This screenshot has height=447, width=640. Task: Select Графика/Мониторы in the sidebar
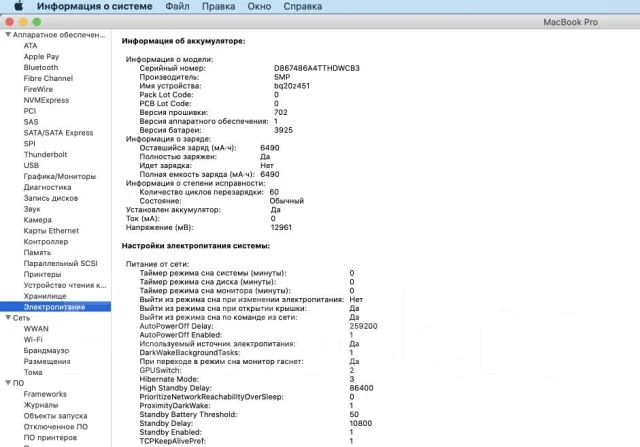(60, 176)
